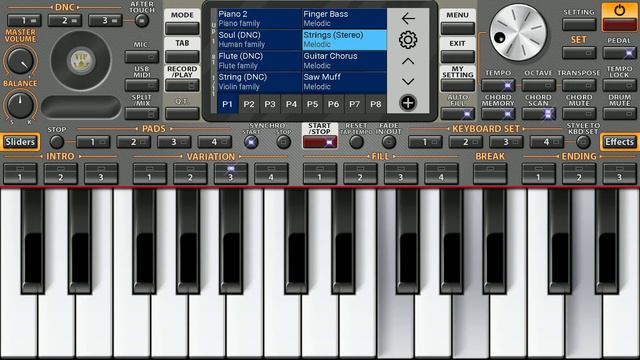Select the Tempo button
This screenshot has height=360, width=640.
pyautogui.click(x=498, y=85)
